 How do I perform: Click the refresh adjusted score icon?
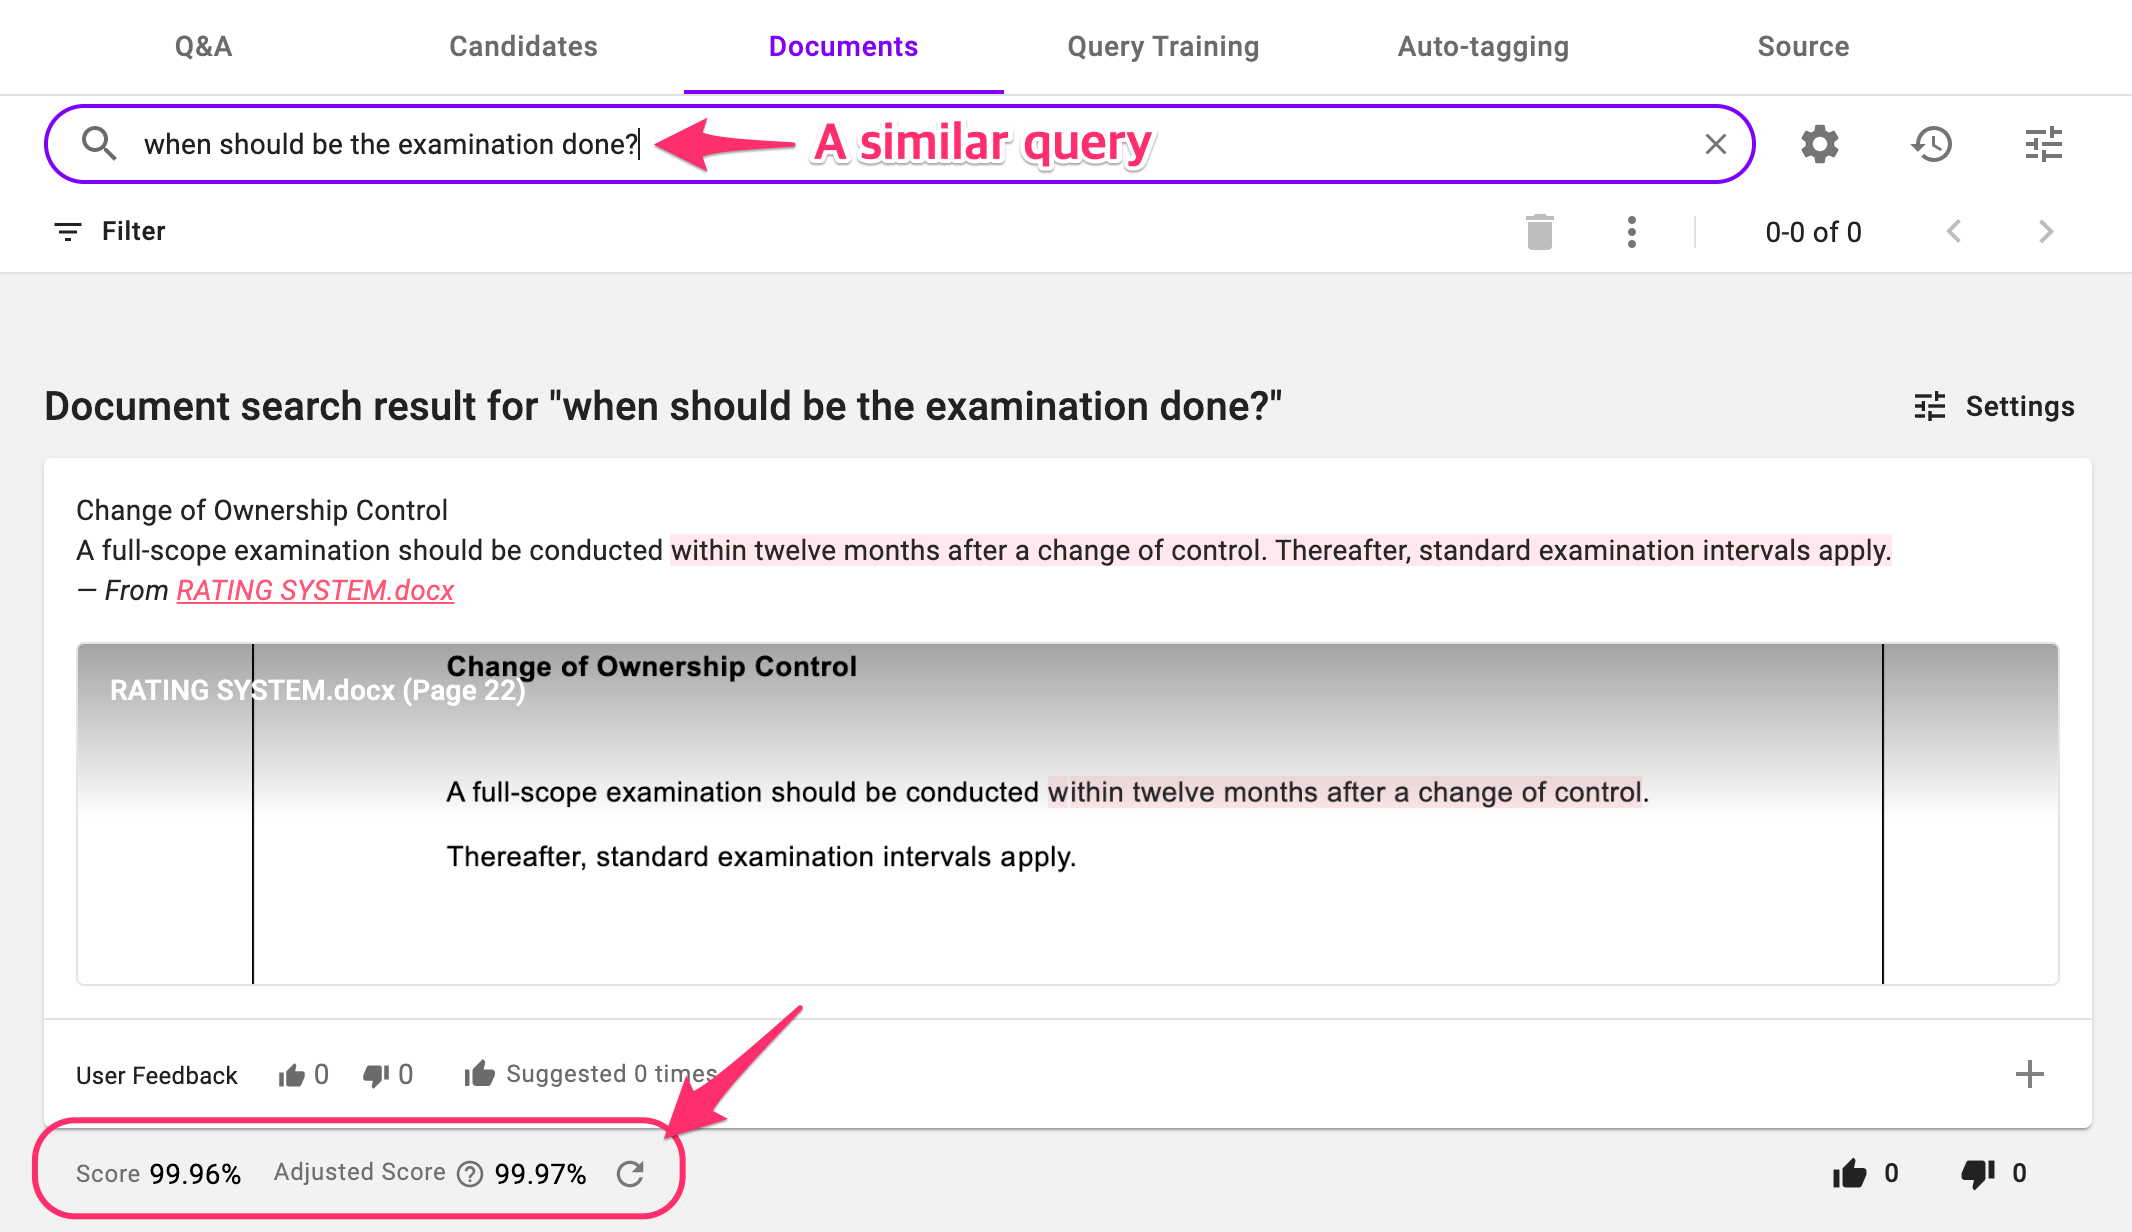pos(630,1173)
